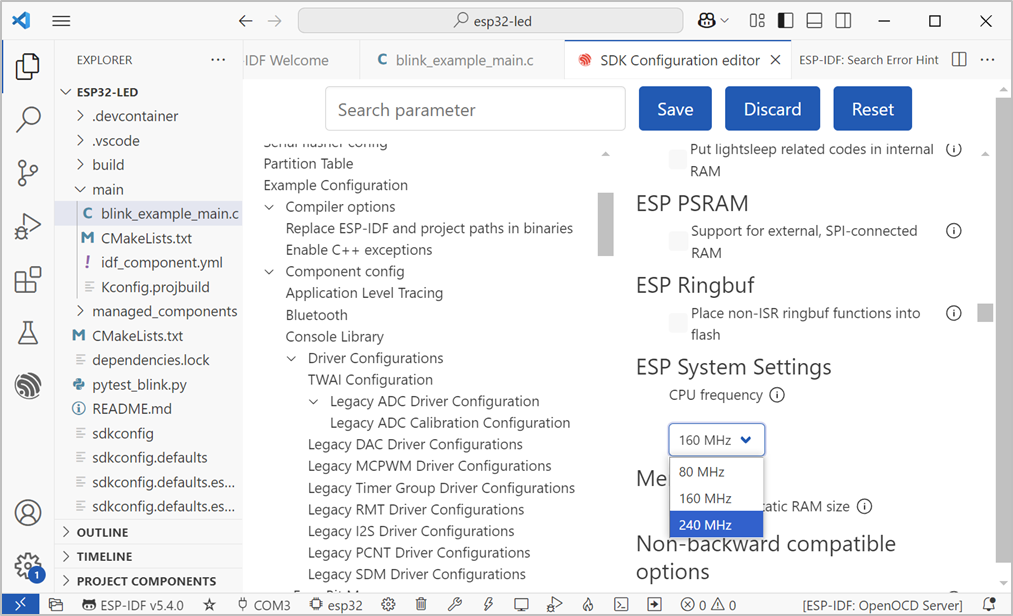1013x616 pixels.
Task: Open the Source Control view
Action: click(x=27, y=173)
